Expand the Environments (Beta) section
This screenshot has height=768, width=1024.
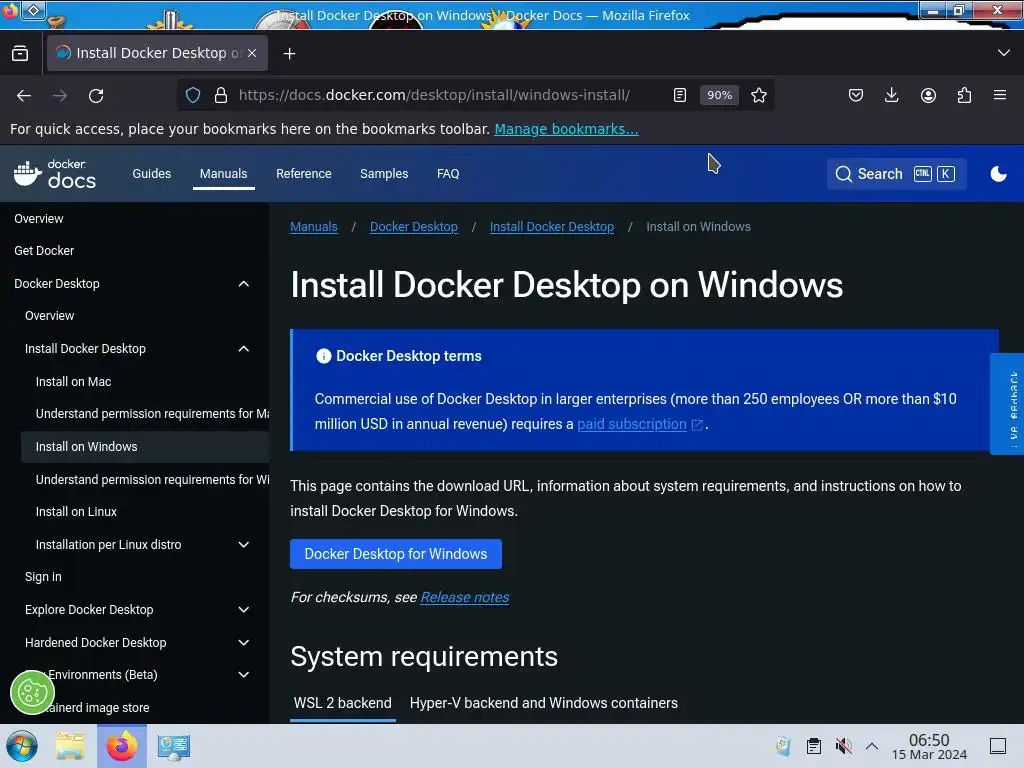pos(244,675)
